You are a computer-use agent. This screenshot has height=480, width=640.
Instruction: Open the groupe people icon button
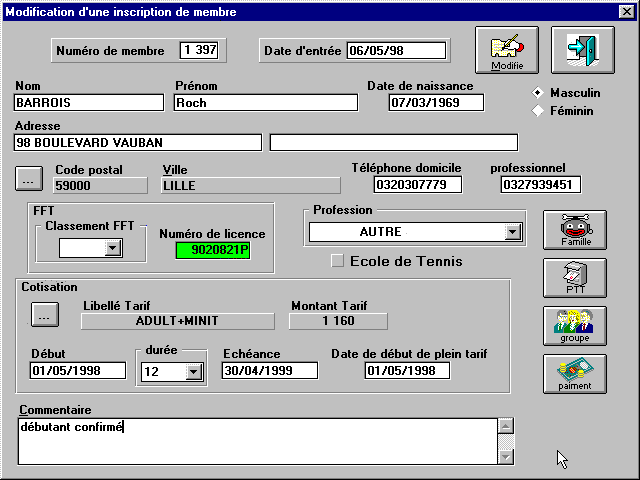click(x=575, y=326)
